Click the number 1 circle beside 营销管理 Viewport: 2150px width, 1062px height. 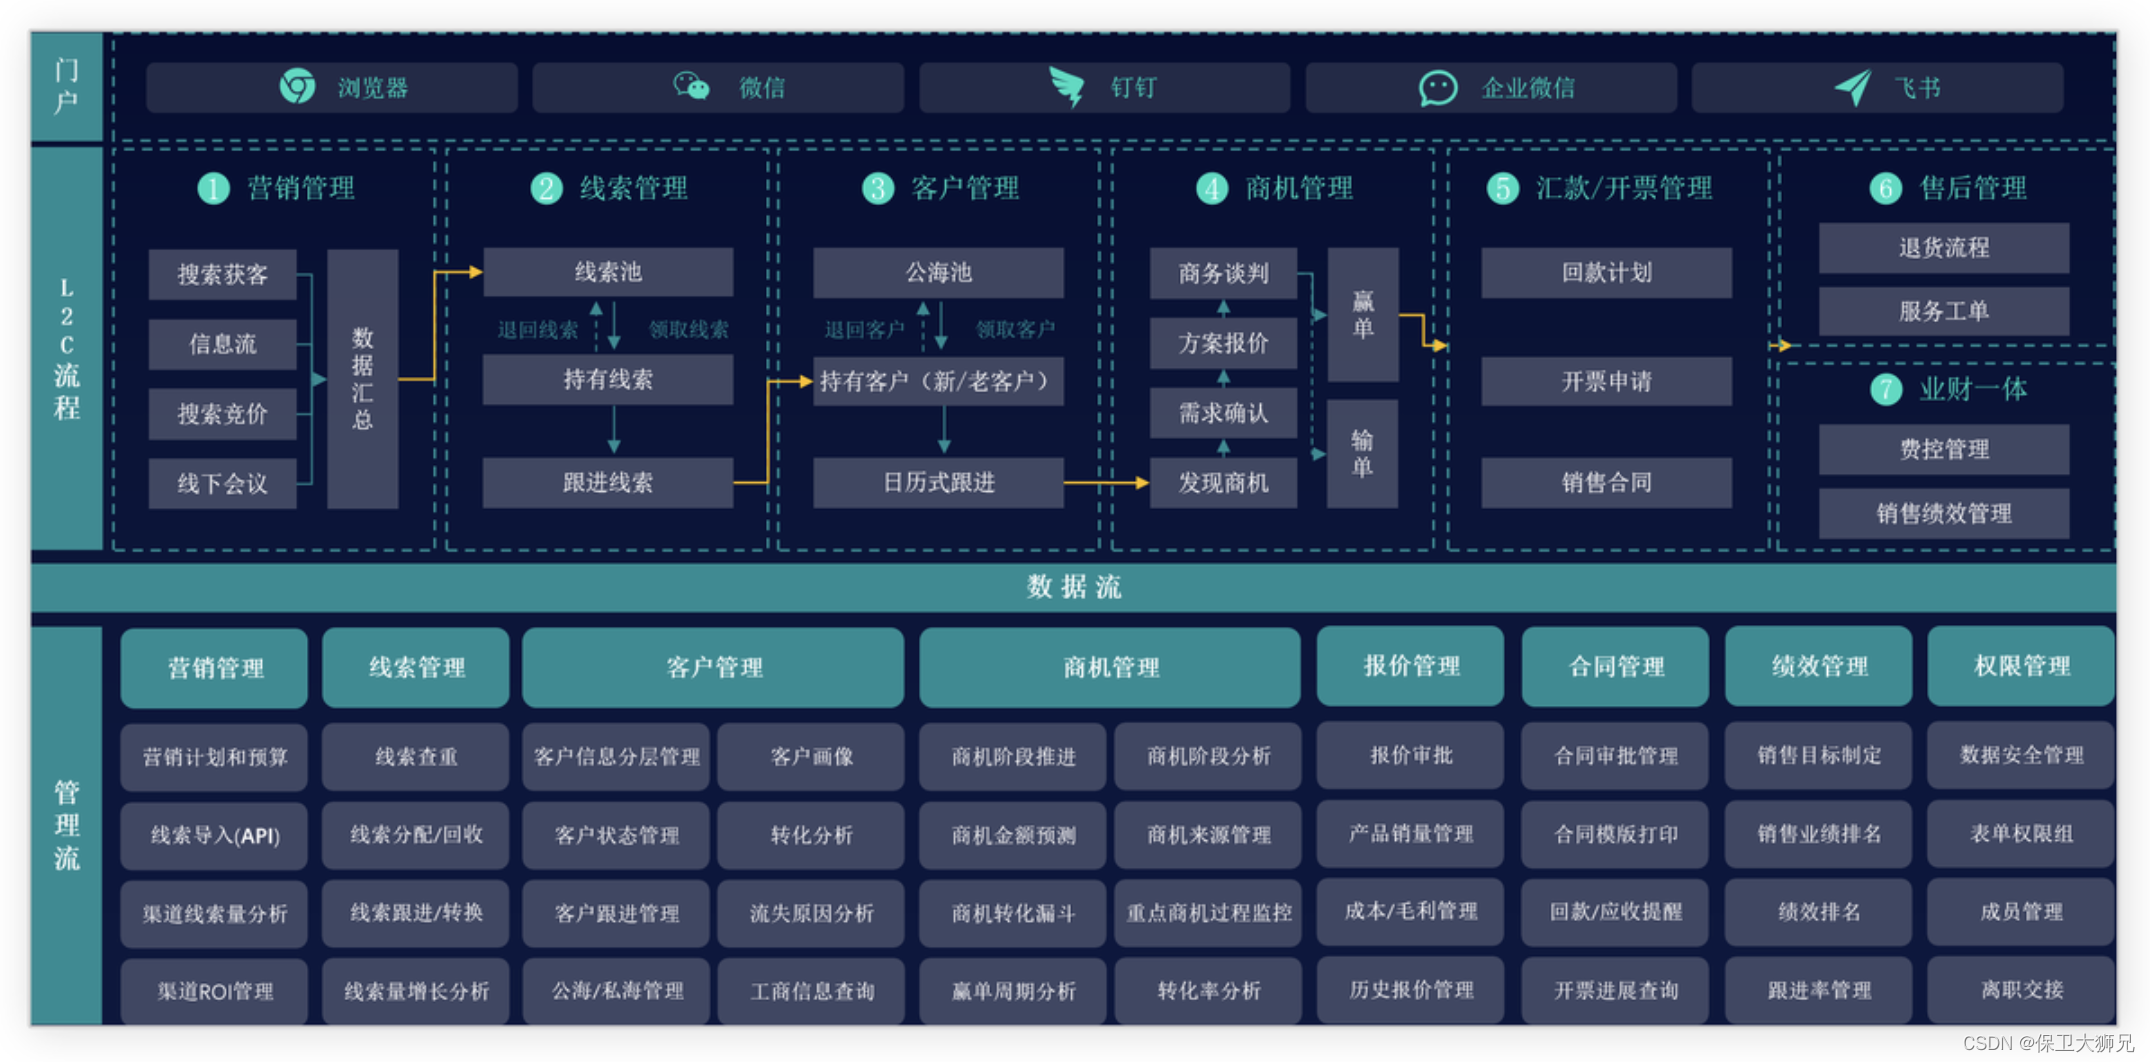point(213,188)
